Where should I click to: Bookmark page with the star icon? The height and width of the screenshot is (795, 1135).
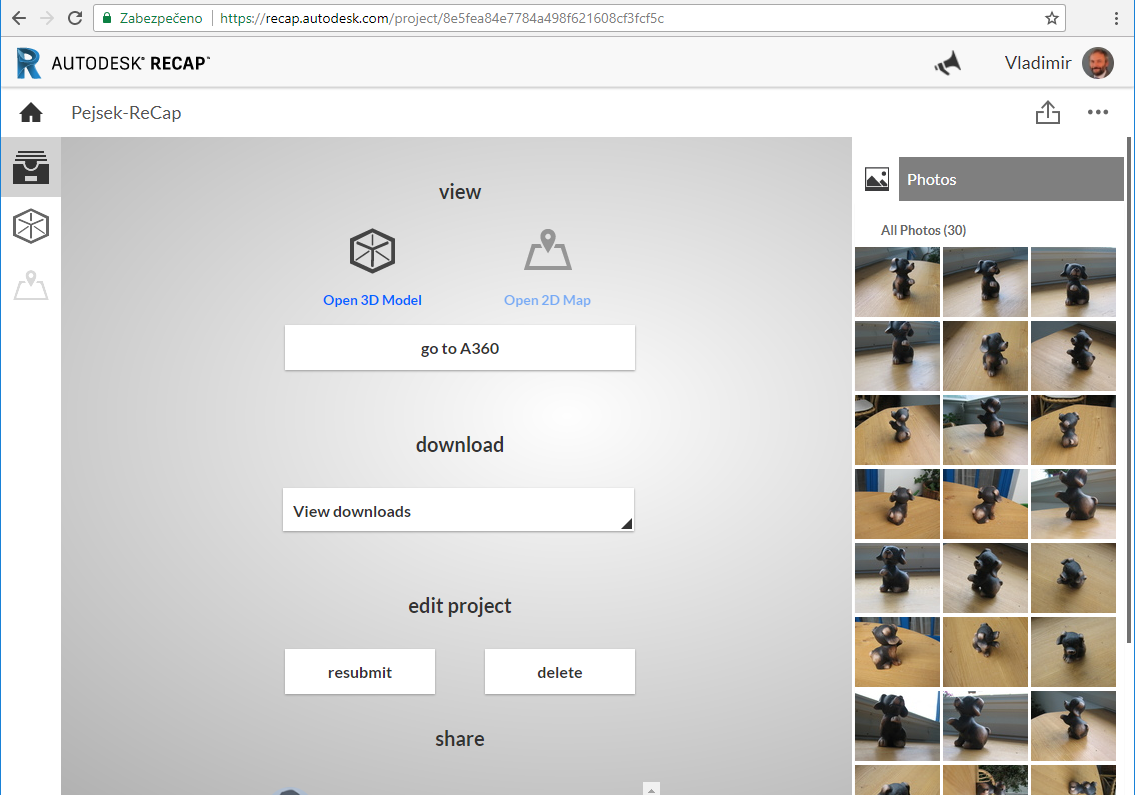click(1052, 18)
